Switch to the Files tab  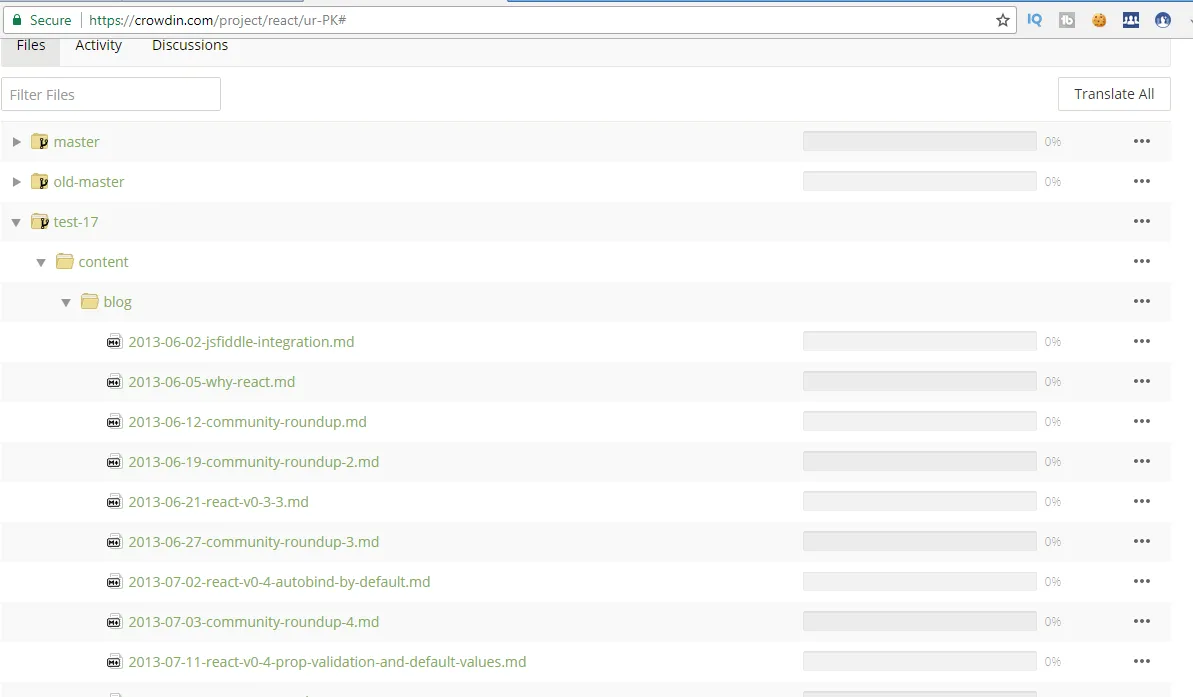(x=31, y=46)
